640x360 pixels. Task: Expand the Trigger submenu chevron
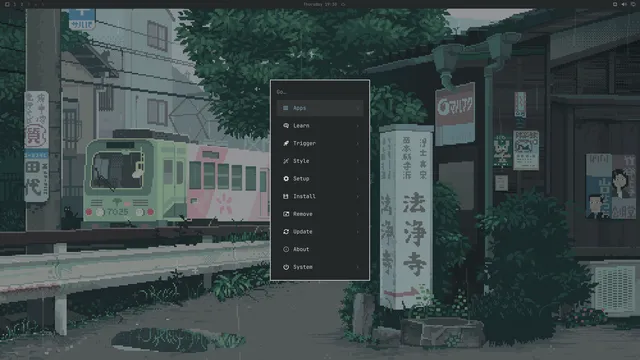pyautogui.click(x=358, y=143)
